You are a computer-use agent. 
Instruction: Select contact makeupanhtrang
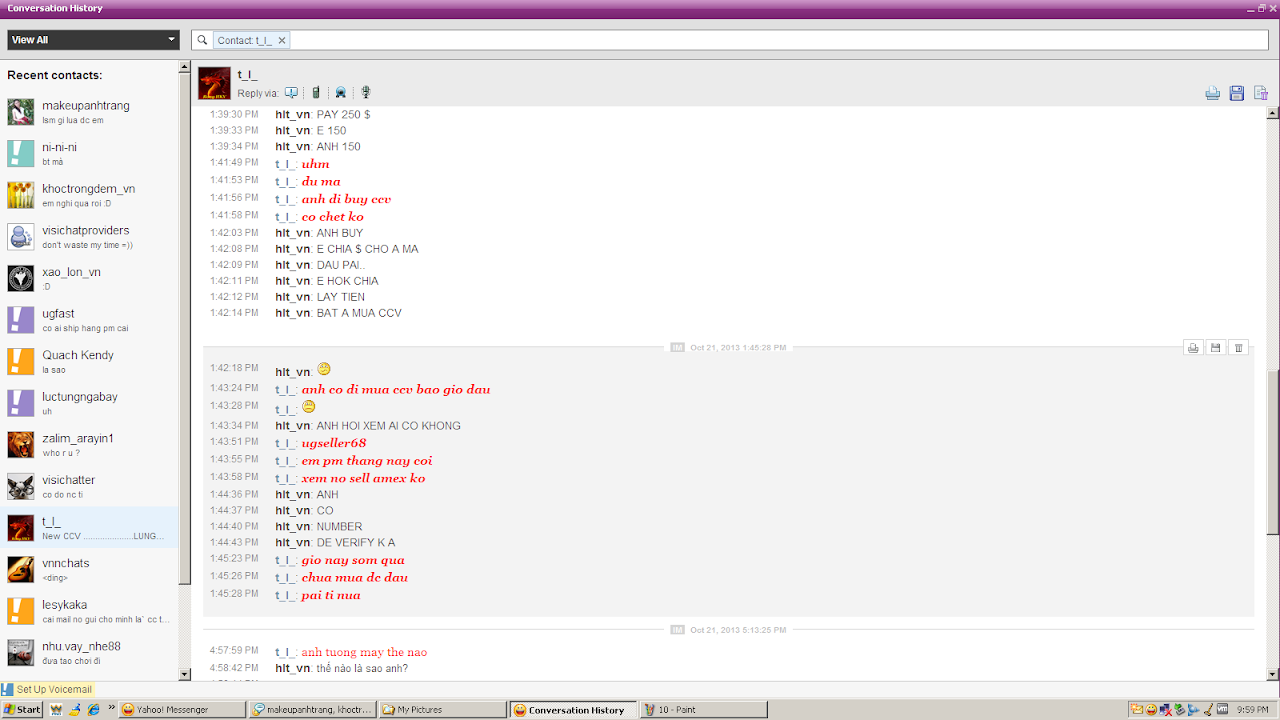pyautogui.click(x=90, y=112)
